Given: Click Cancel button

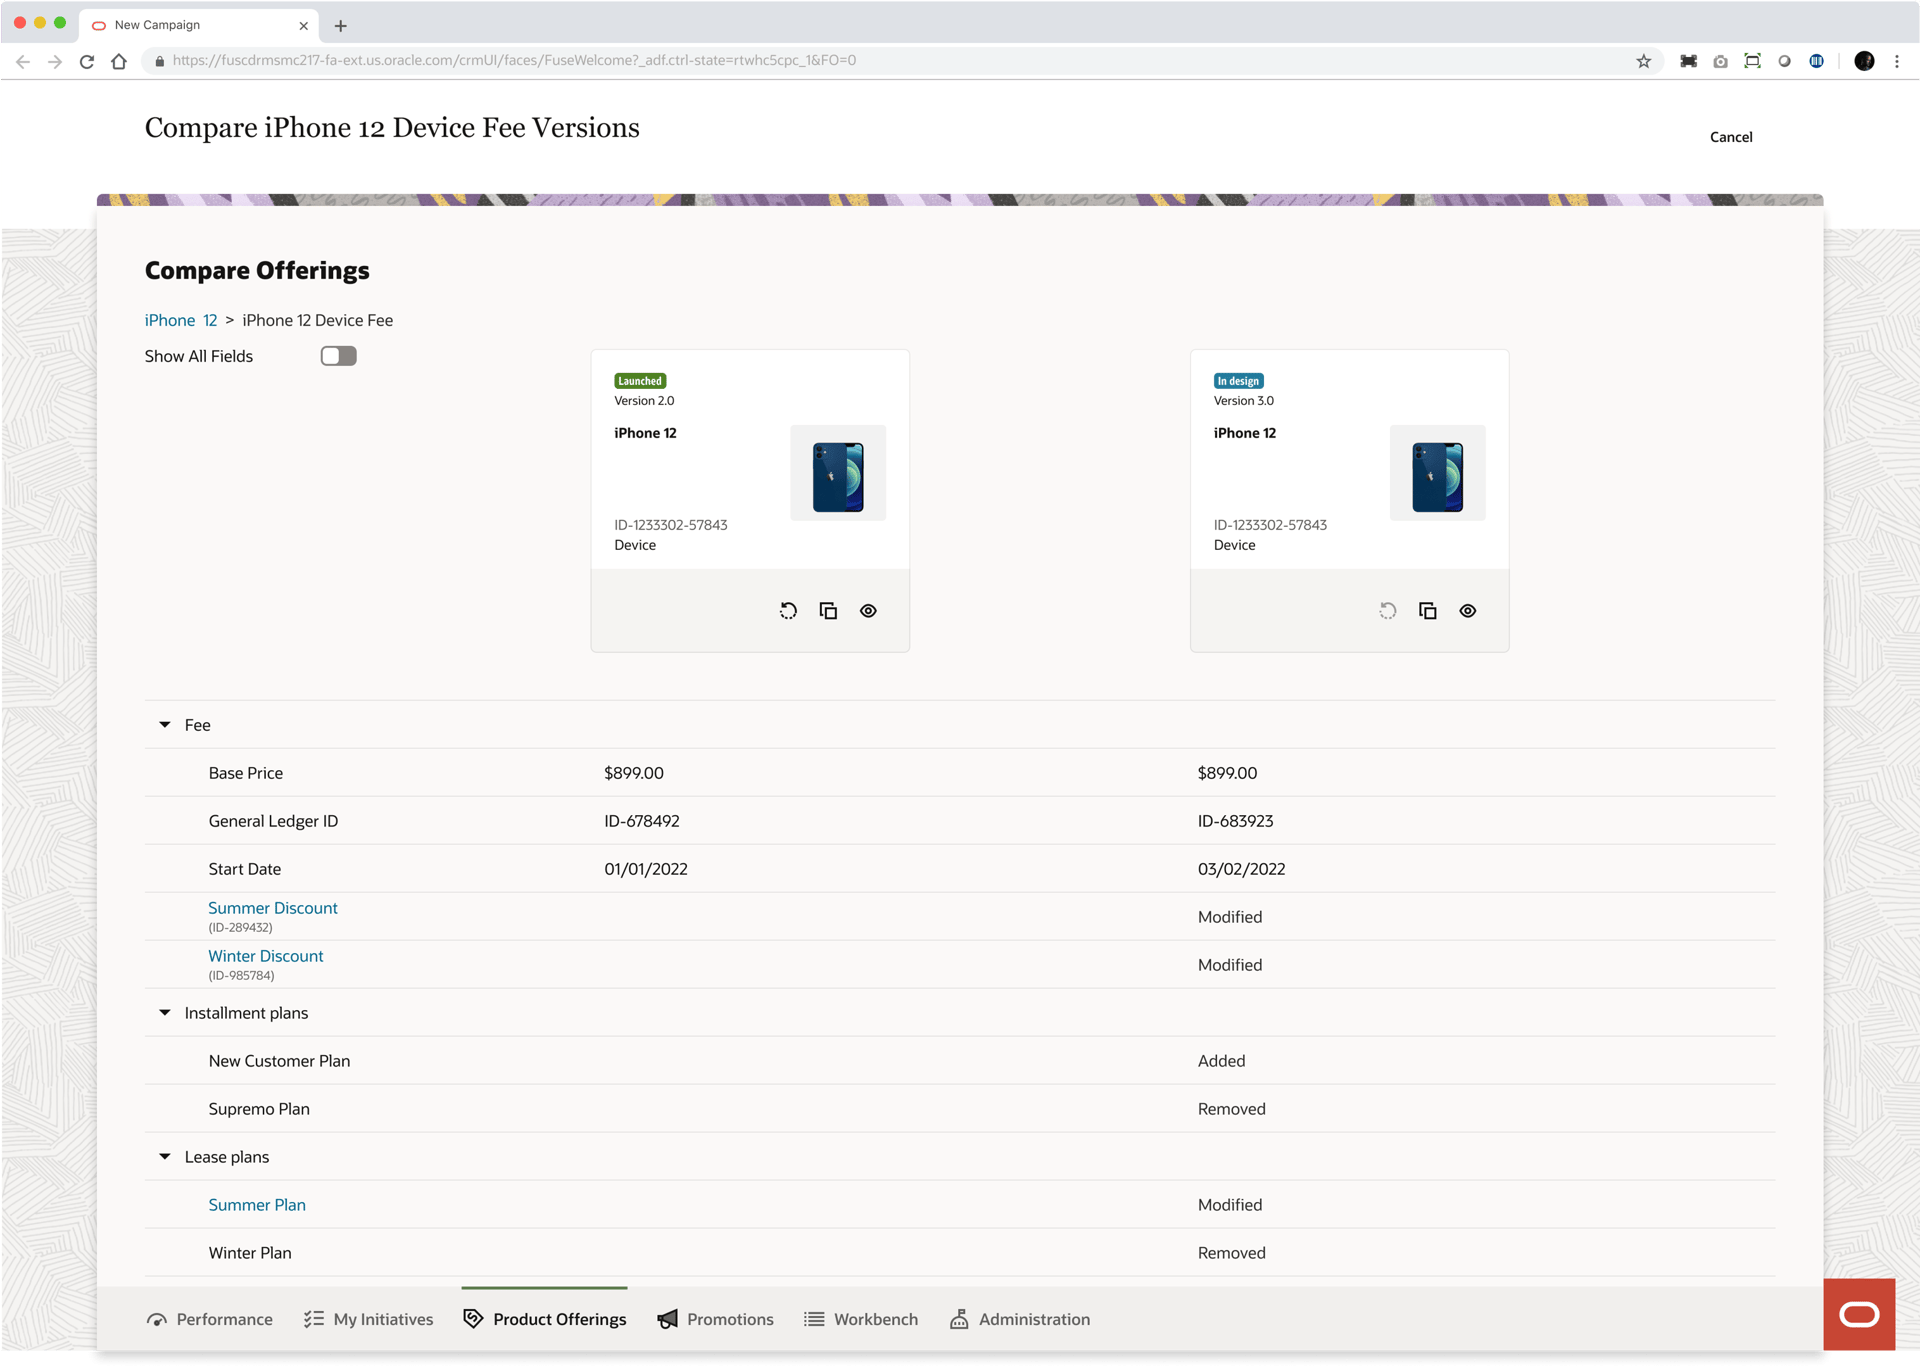Looking at the screenshot, I should 1730,137.
